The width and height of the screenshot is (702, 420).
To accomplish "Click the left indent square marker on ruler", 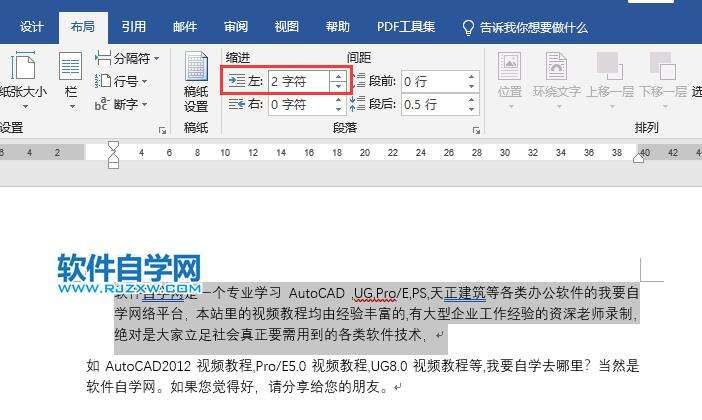I will point(113,164).
